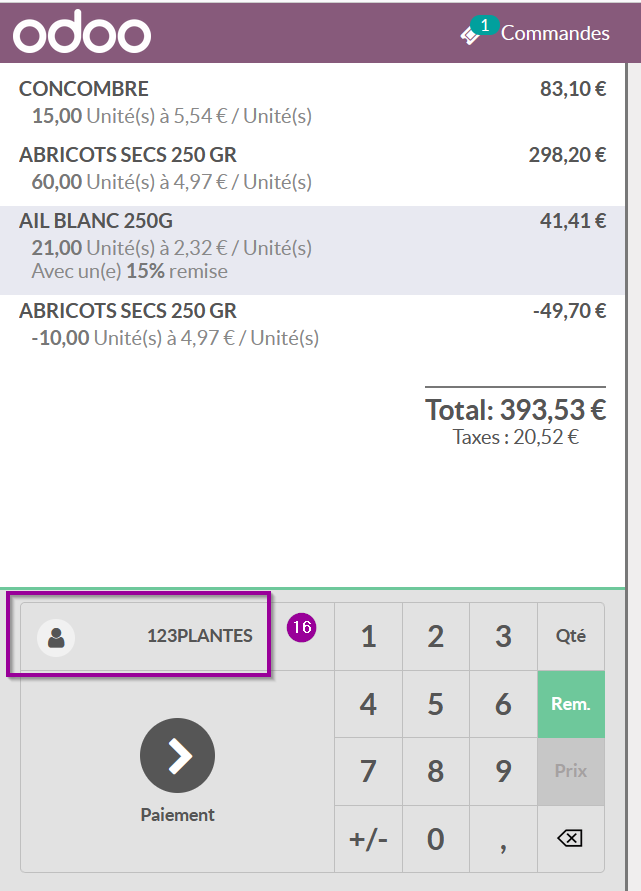Open the Commandes ticket icon

(x=469, y=36)
